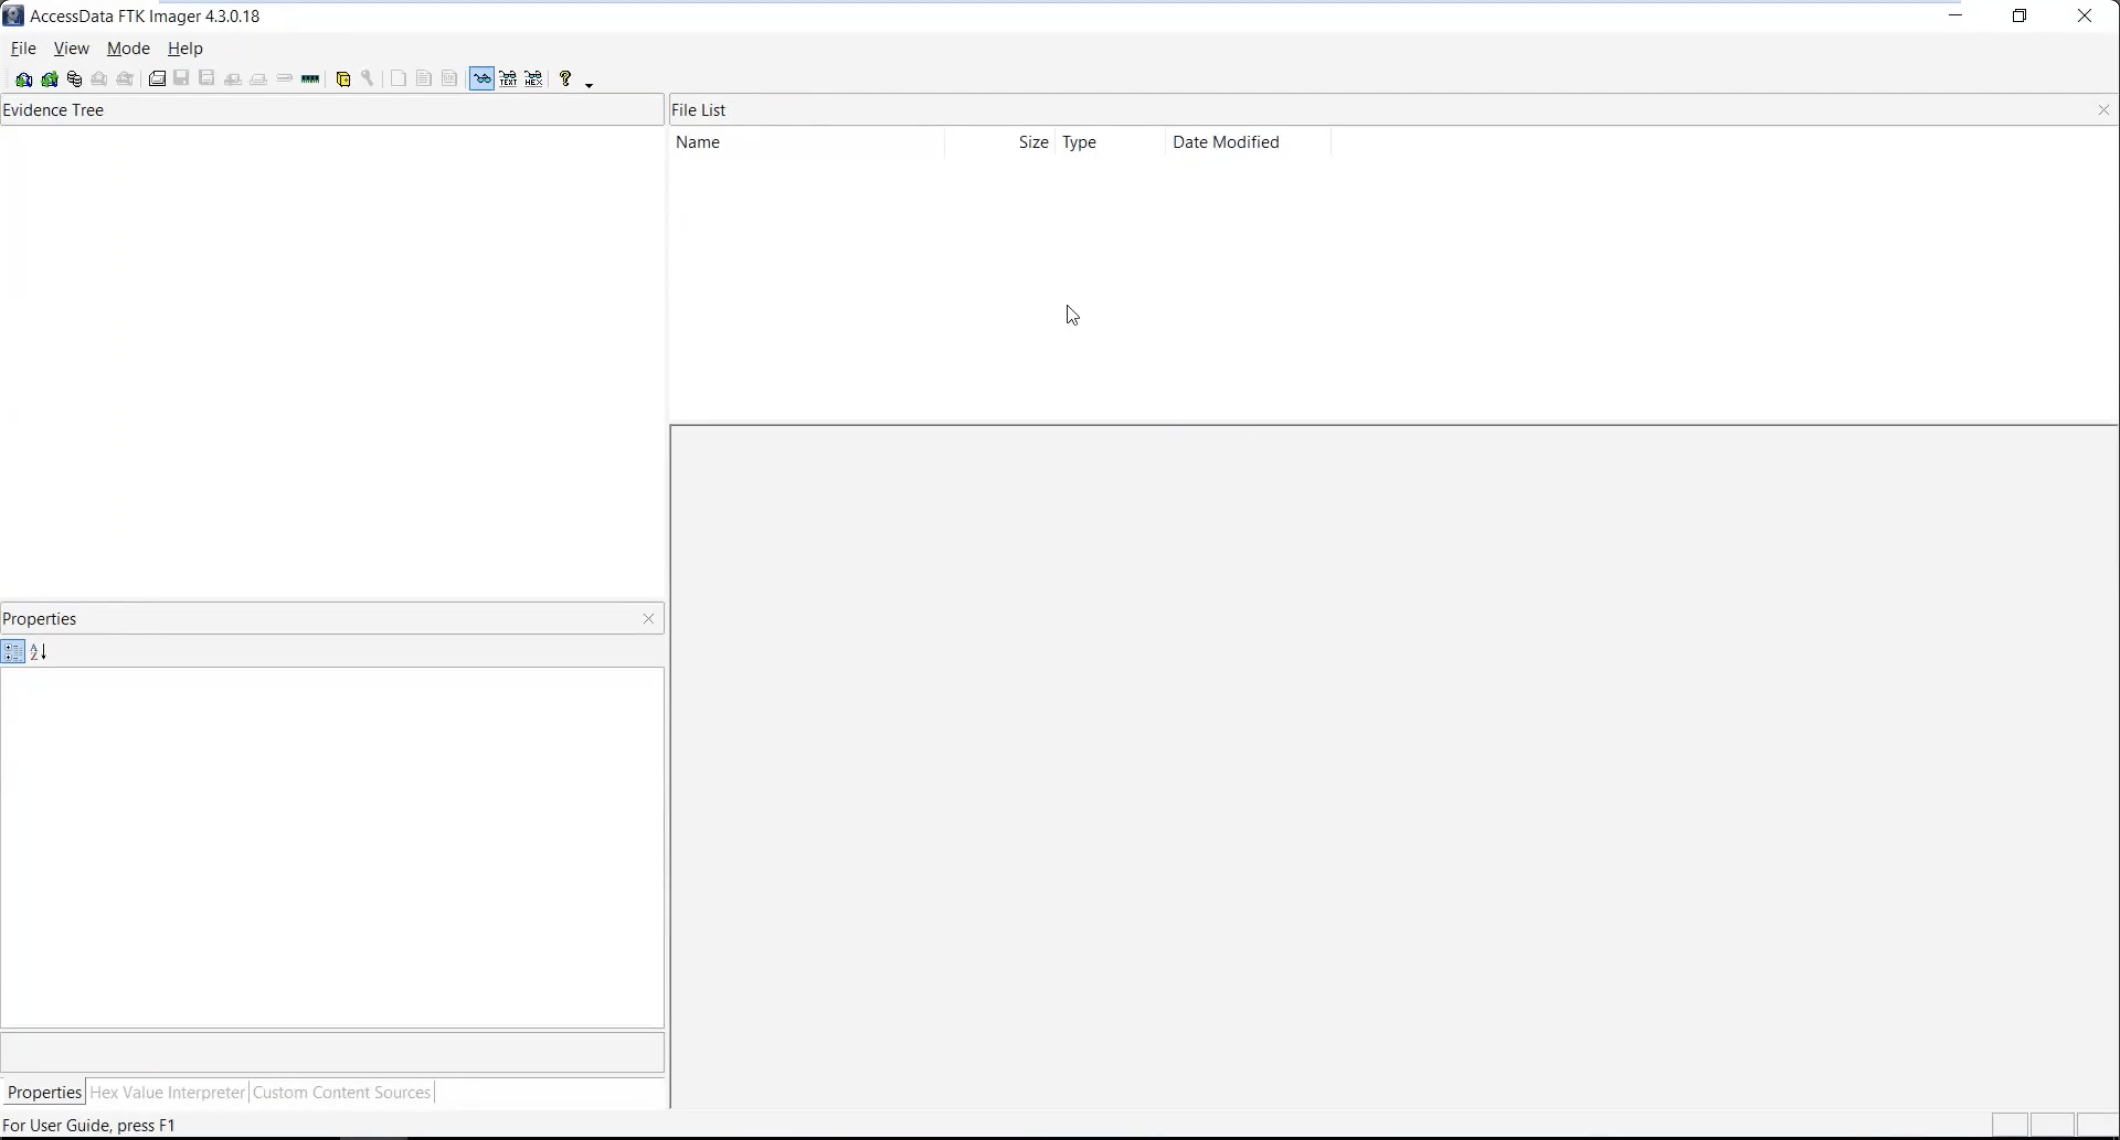This screenshot has width=2120, height=1140.
Task: Sort file list by Name column
Action: [x=807, y=142]
